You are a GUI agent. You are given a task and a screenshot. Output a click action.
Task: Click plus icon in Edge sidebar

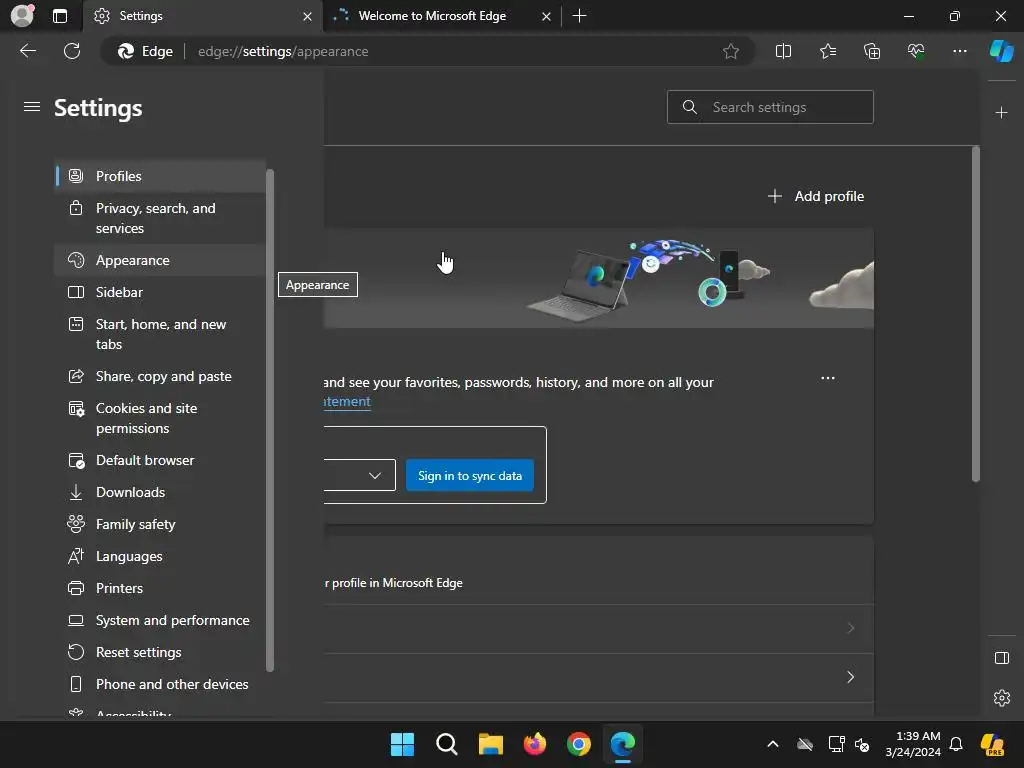1001,112
